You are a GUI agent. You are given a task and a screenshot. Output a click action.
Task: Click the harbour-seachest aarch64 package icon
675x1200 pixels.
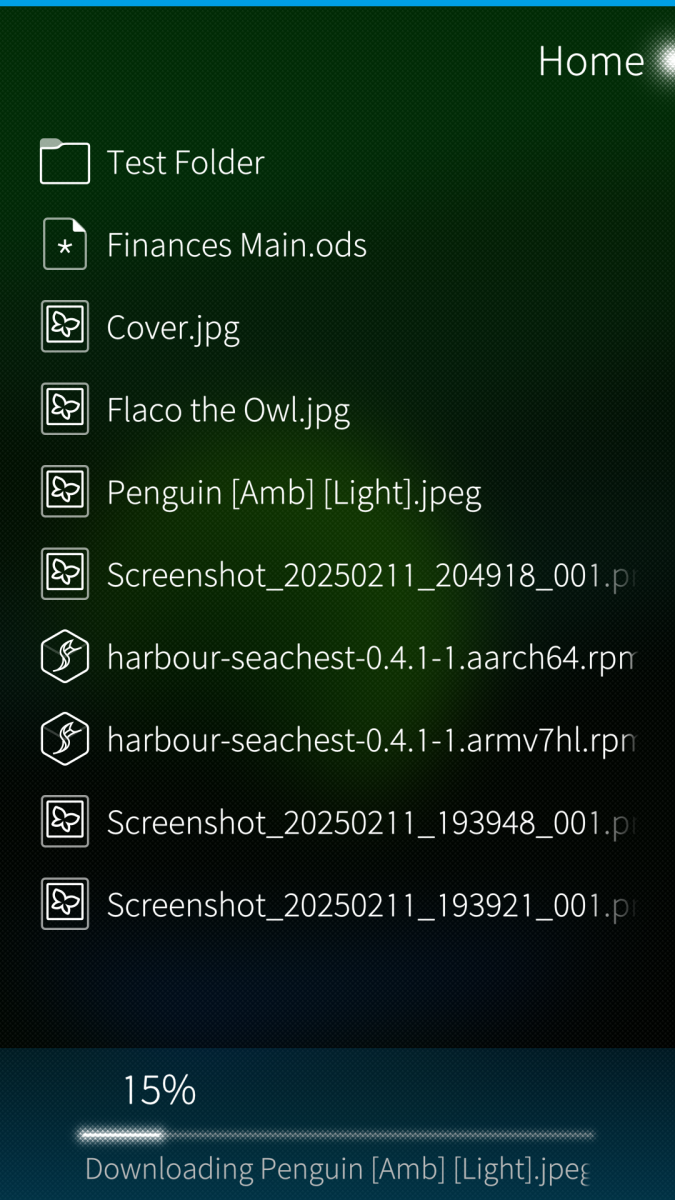point(65,657)
